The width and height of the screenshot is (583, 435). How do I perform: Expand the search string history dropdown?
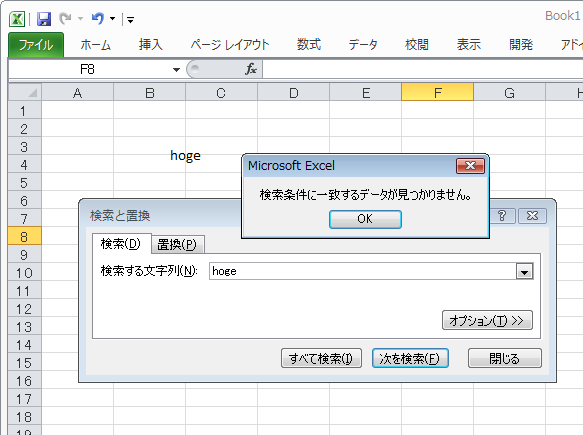point(525,272)
